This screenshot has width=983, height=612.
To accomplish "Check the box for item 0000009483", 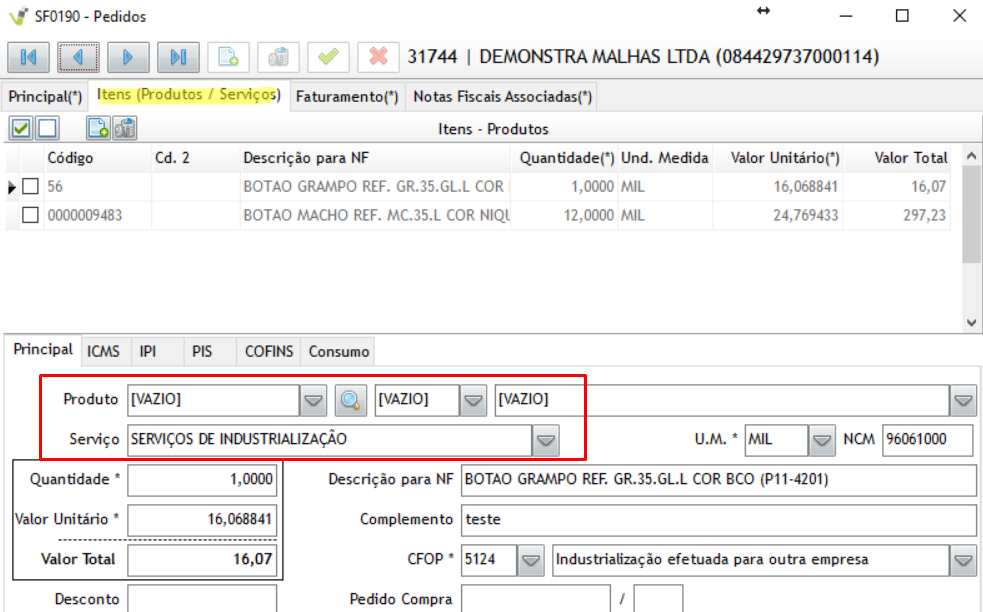I will [31, 215].
